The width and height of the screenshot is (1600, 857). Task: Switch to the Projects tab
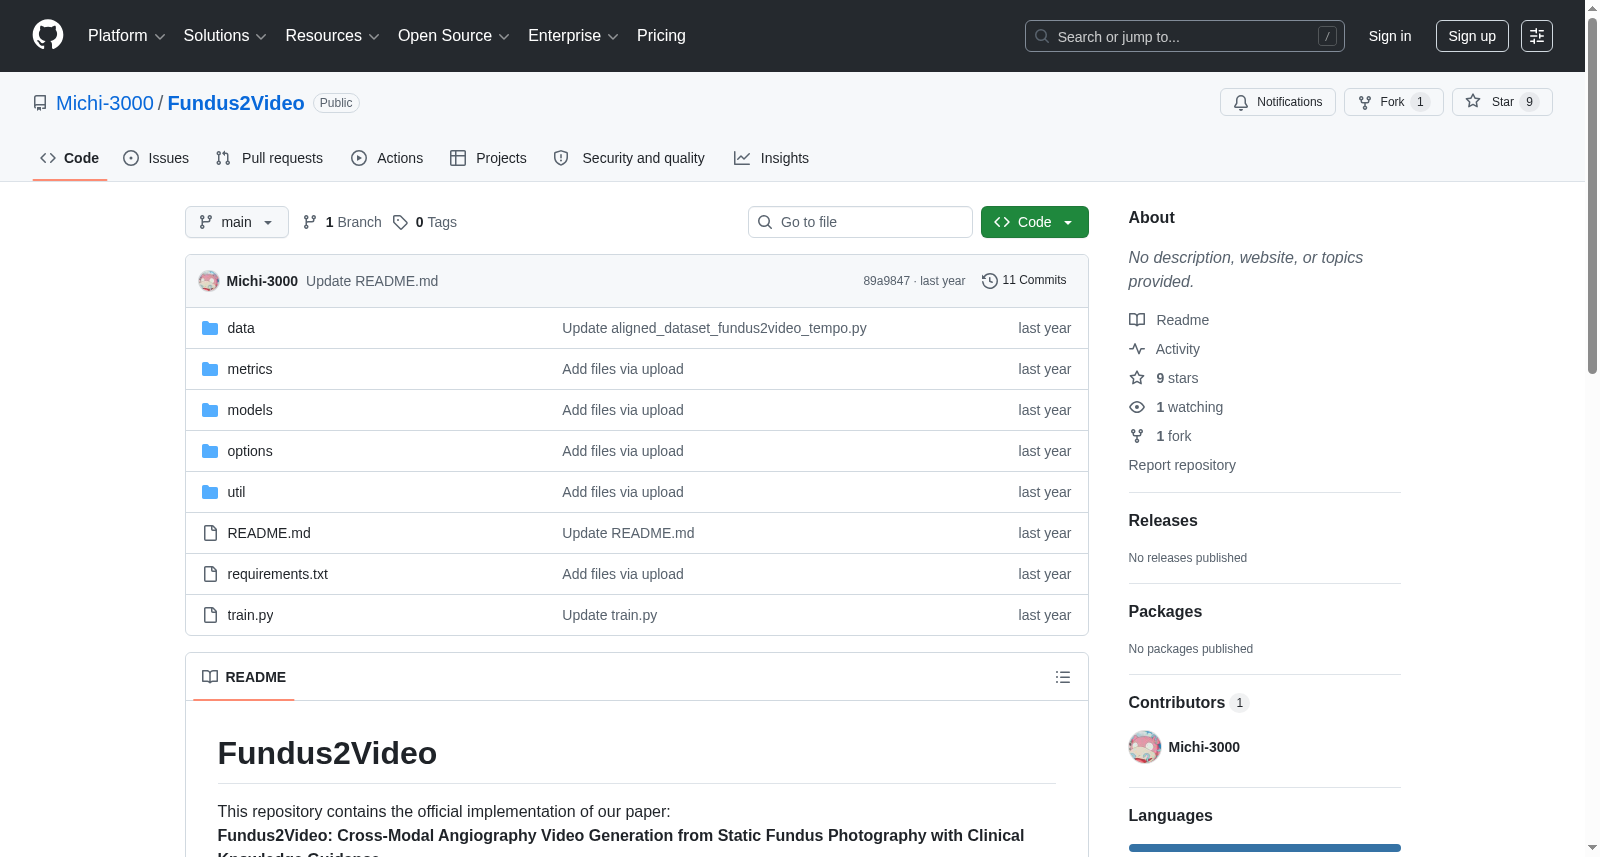click(x=488, y=158)
